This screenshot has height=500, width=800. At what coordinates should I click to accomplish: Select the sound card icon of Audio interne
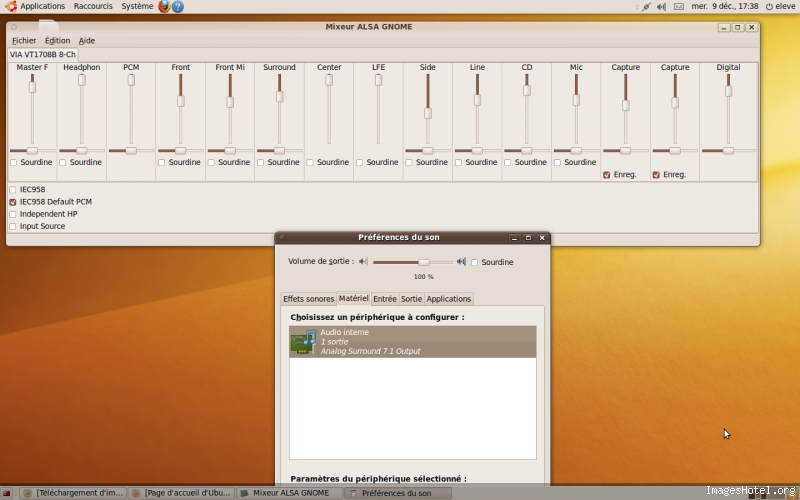[304, 341]
